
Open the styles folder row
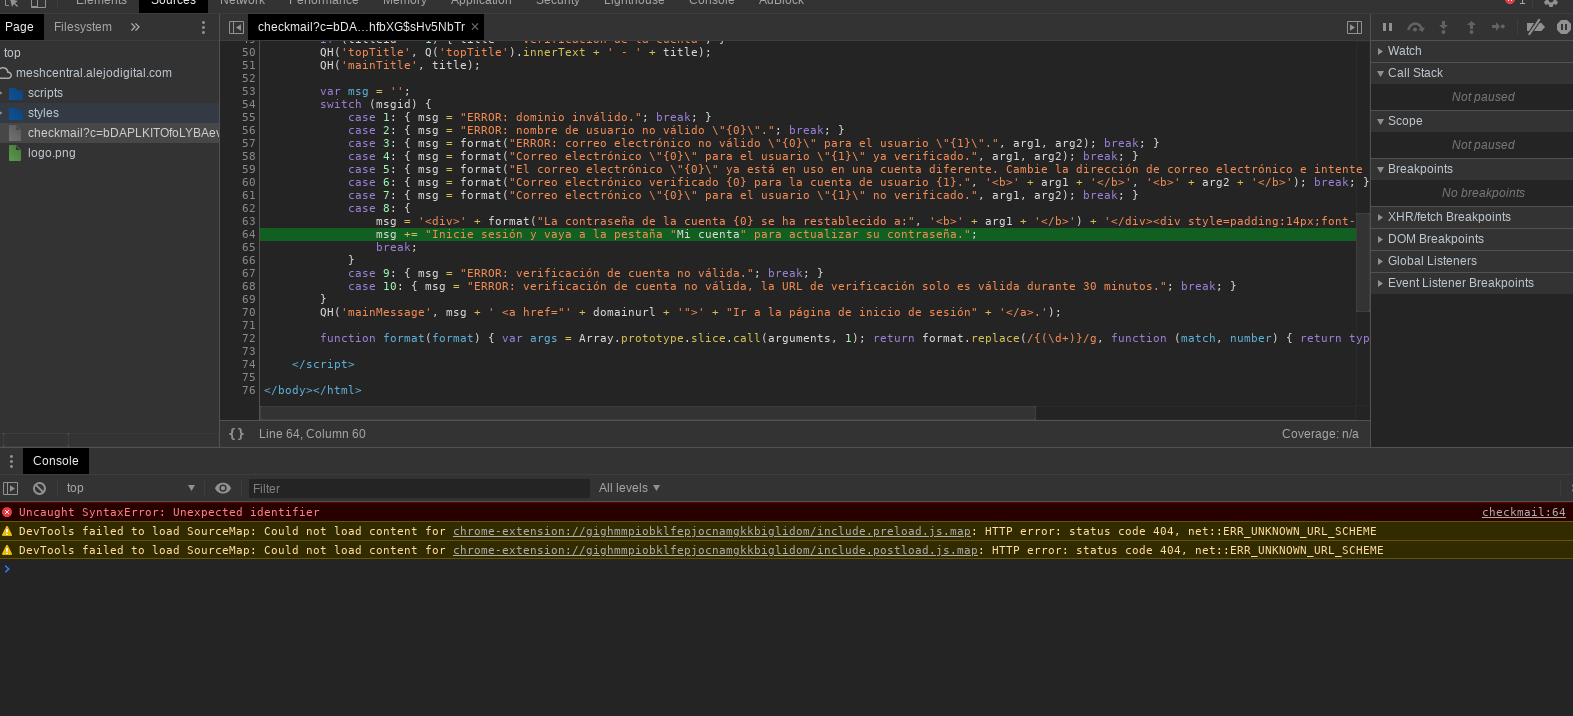tap(110, 113)
